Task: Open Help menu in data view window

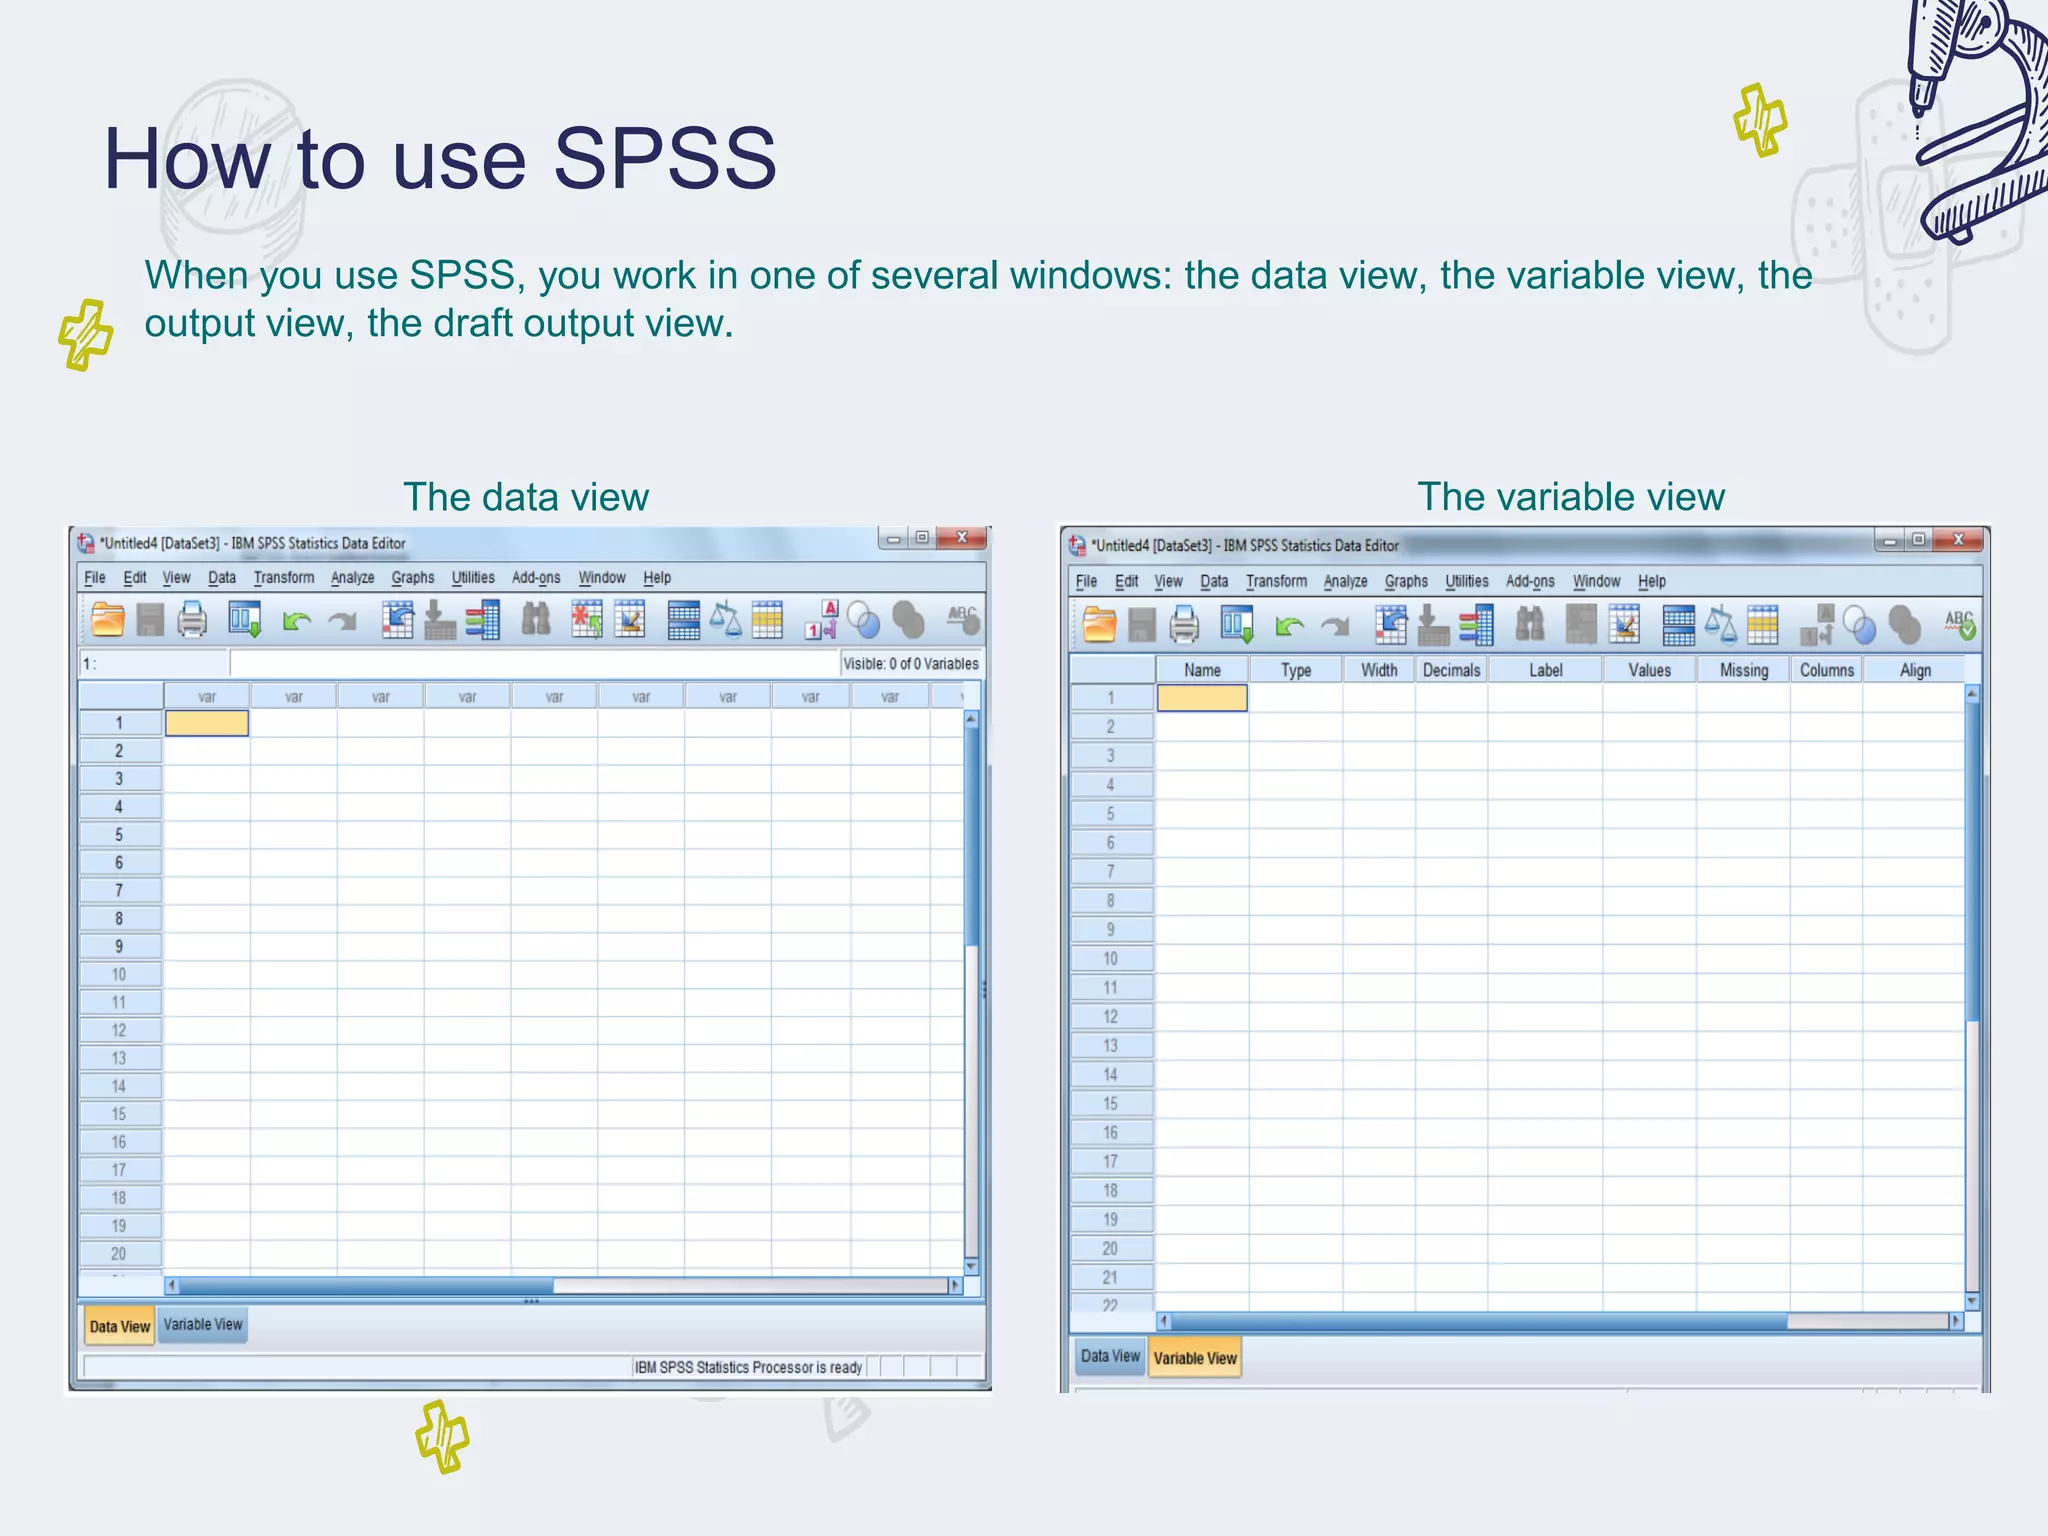Action: (x=657, y=578)
